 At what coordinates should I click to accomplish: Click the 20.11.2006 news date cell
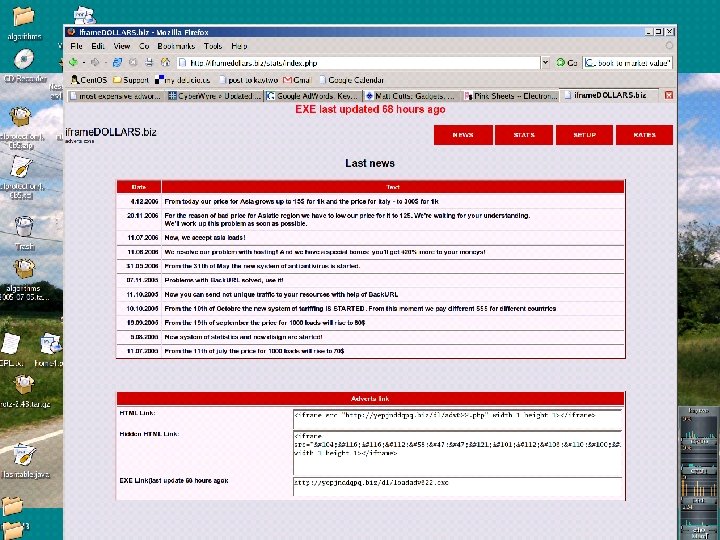[x=139, y=219]
